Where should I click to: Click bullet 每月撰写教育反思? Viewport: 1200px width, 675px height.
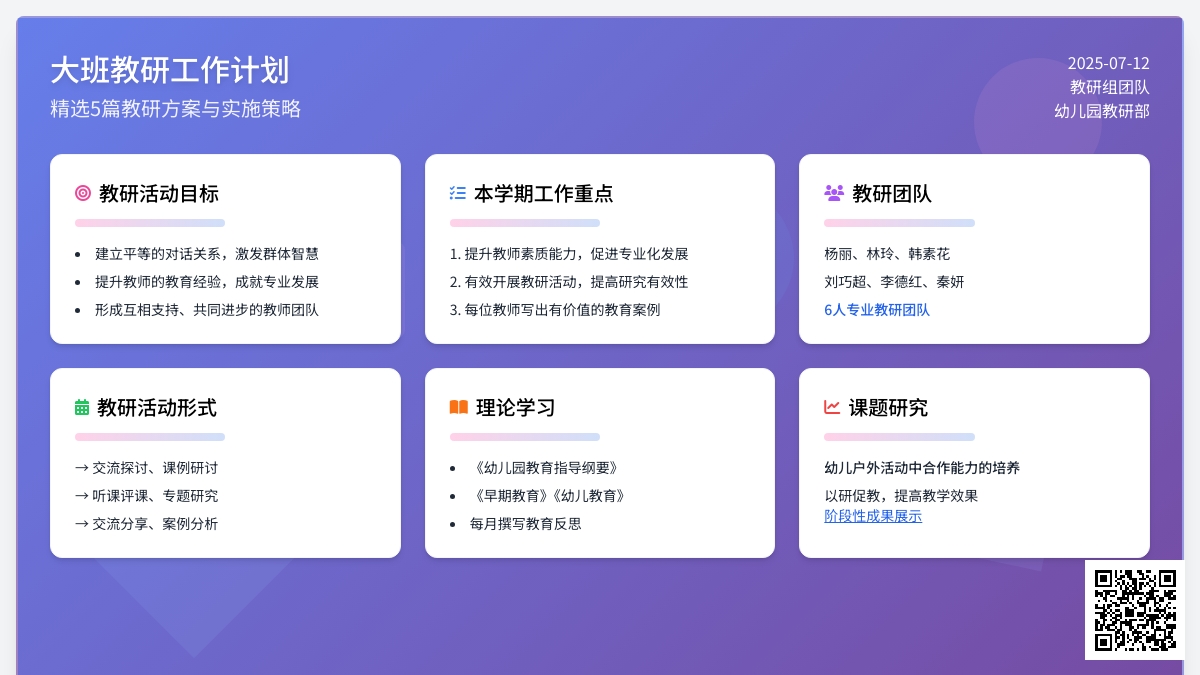pyautogui.click(x=526, y=524)
